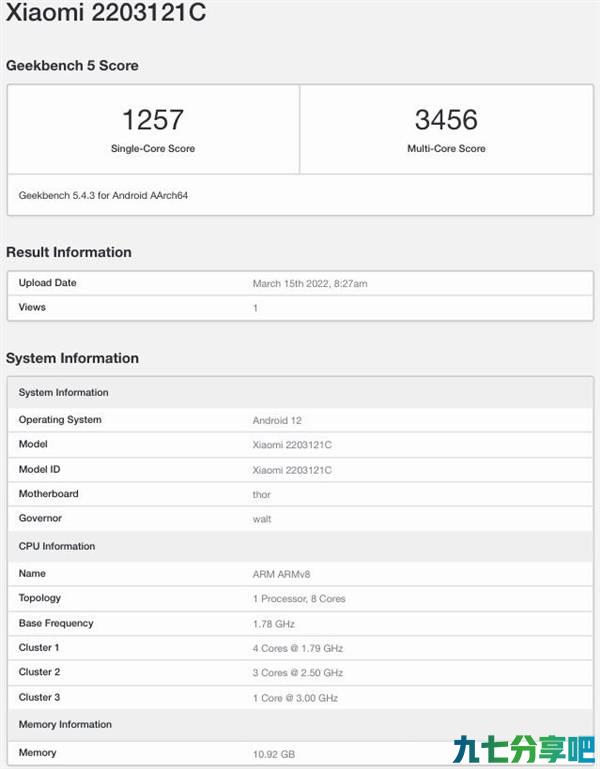Click the large 'System Information' section heading
The width and height of the screenshot is (600, 769).
pyautogui.click(x=72, y=358)
